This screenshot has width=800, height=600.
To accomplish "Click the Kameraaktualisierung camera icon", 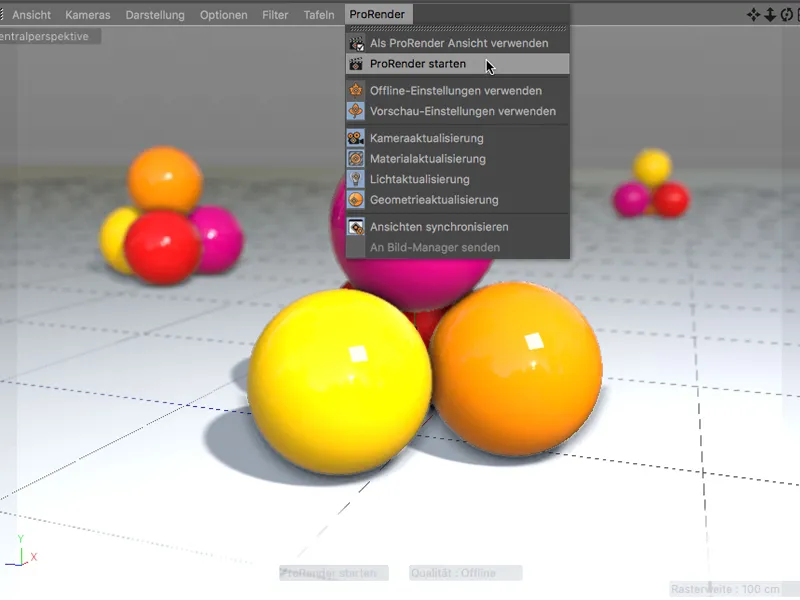I will [x=356, y=138].
